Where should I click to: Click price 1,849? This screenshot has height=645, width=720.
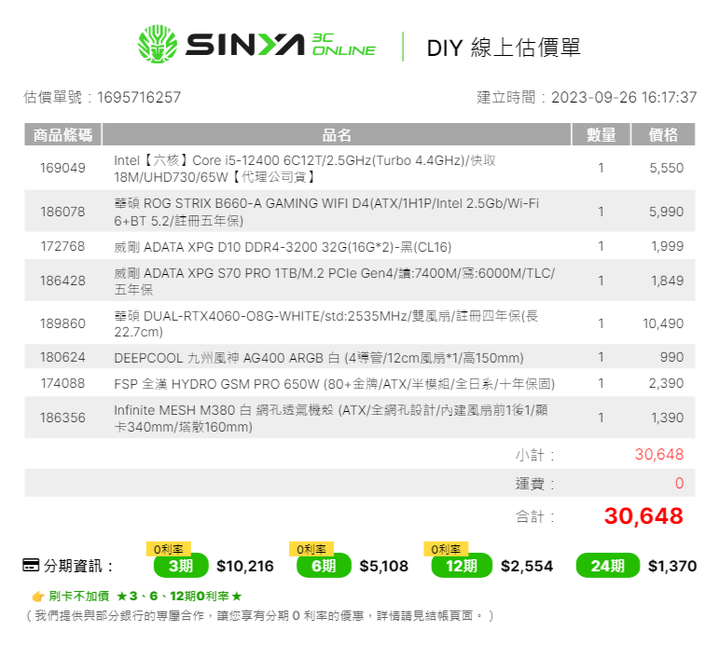667,280
